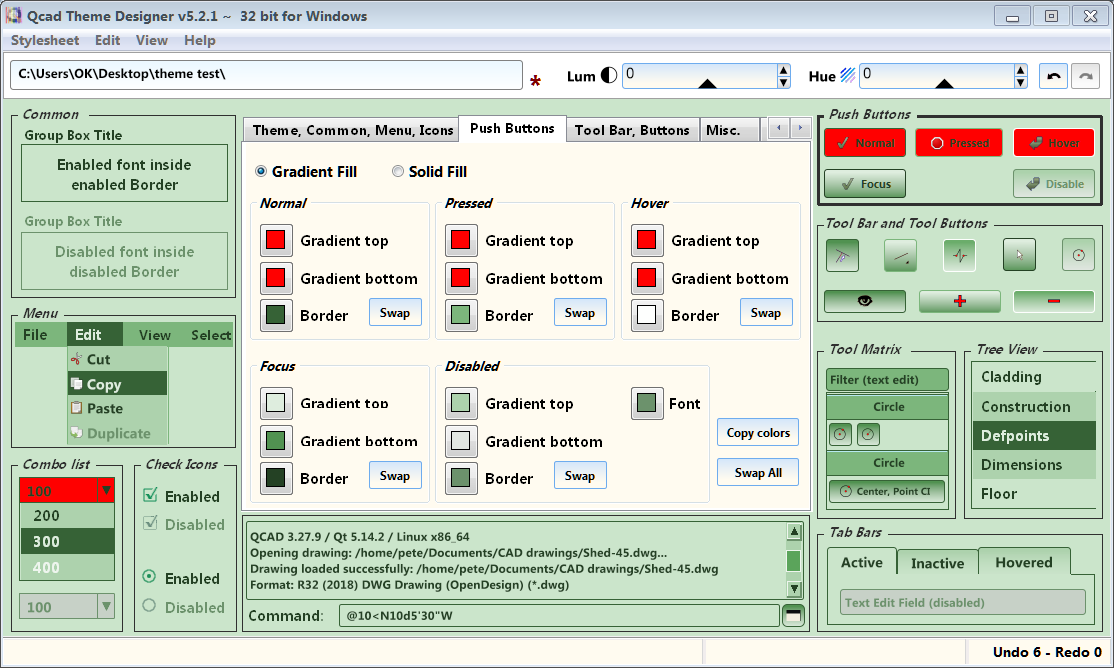Toggle the Enabled checkbox in Check Icons
The width and height of the screenshot is (1114, 668).
point(151,495)
